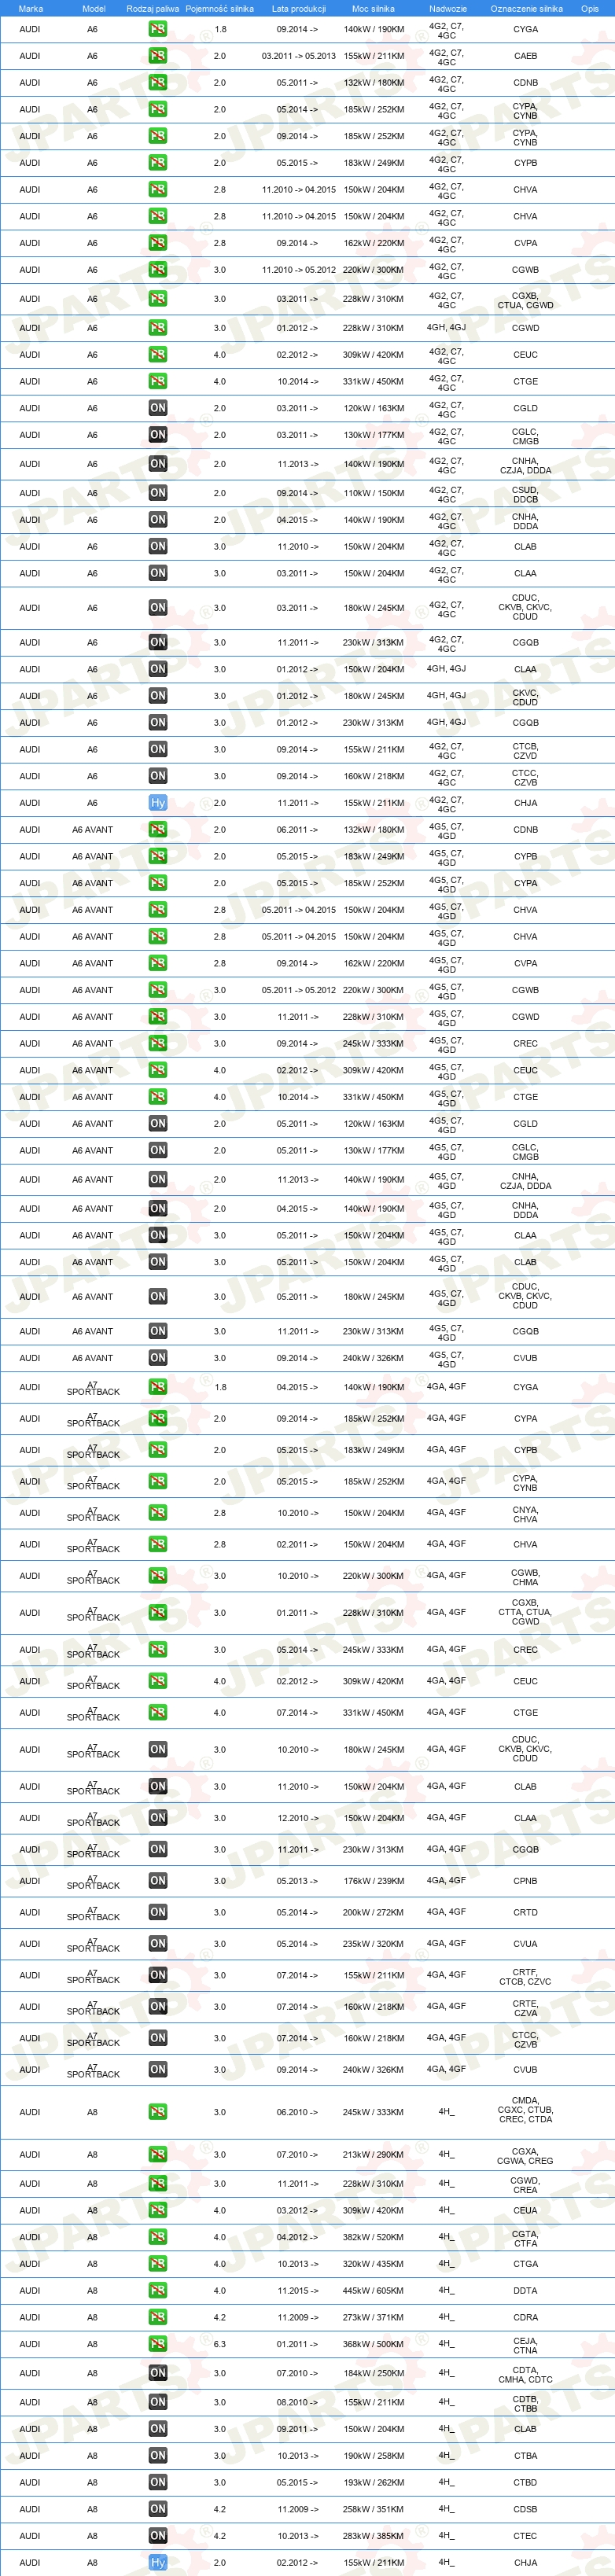615x2576 pixels.
Task: Click petrol icon in A7 CGWB, CHMA row
Action: click(158, 1576)
